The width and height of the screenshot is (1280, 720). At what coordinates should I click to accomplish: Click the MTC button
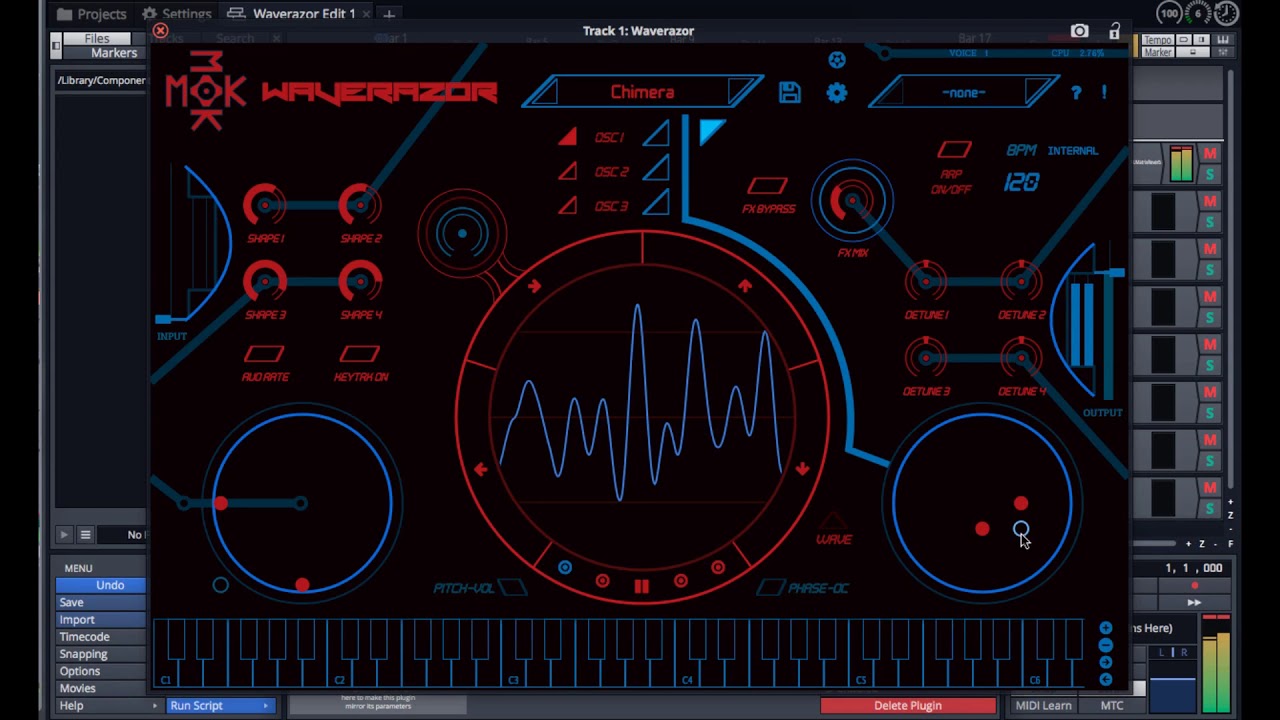1112,705
